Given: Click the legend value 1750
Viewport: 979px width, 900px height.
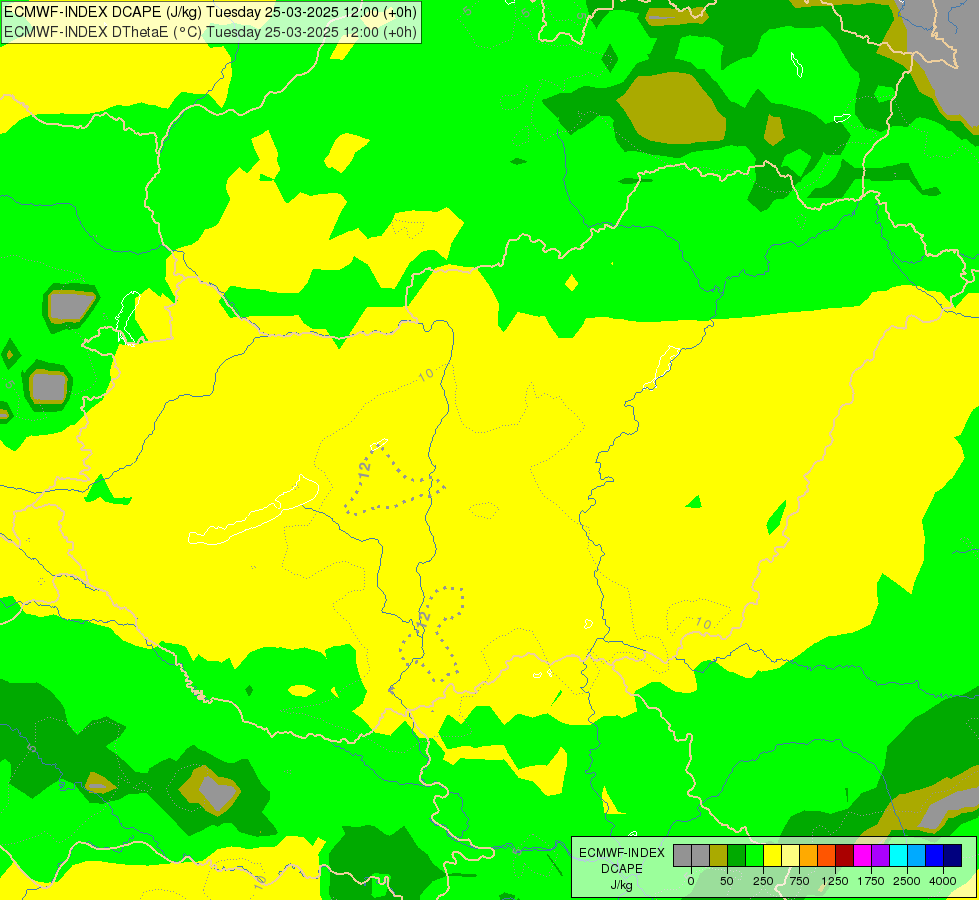Looking at the screenshot, I should pyautogui.click(x=871, y=881).
